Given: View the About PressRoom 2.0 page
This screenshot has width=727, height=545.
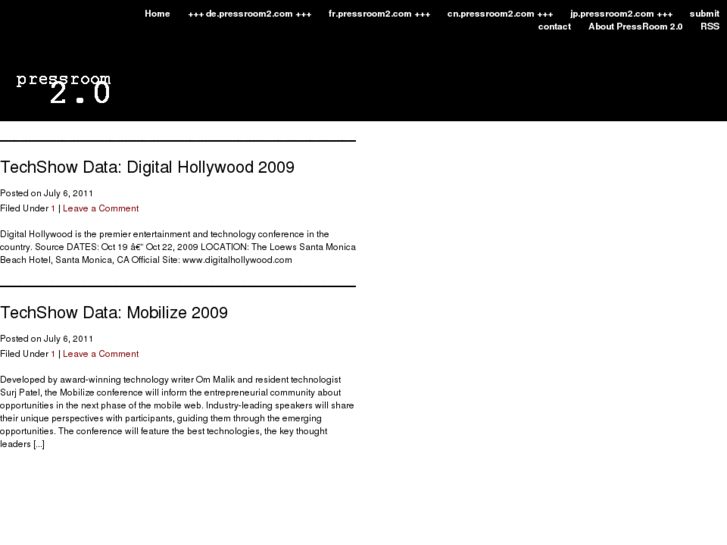Looking at the screenshot, I should pos(635,27).
